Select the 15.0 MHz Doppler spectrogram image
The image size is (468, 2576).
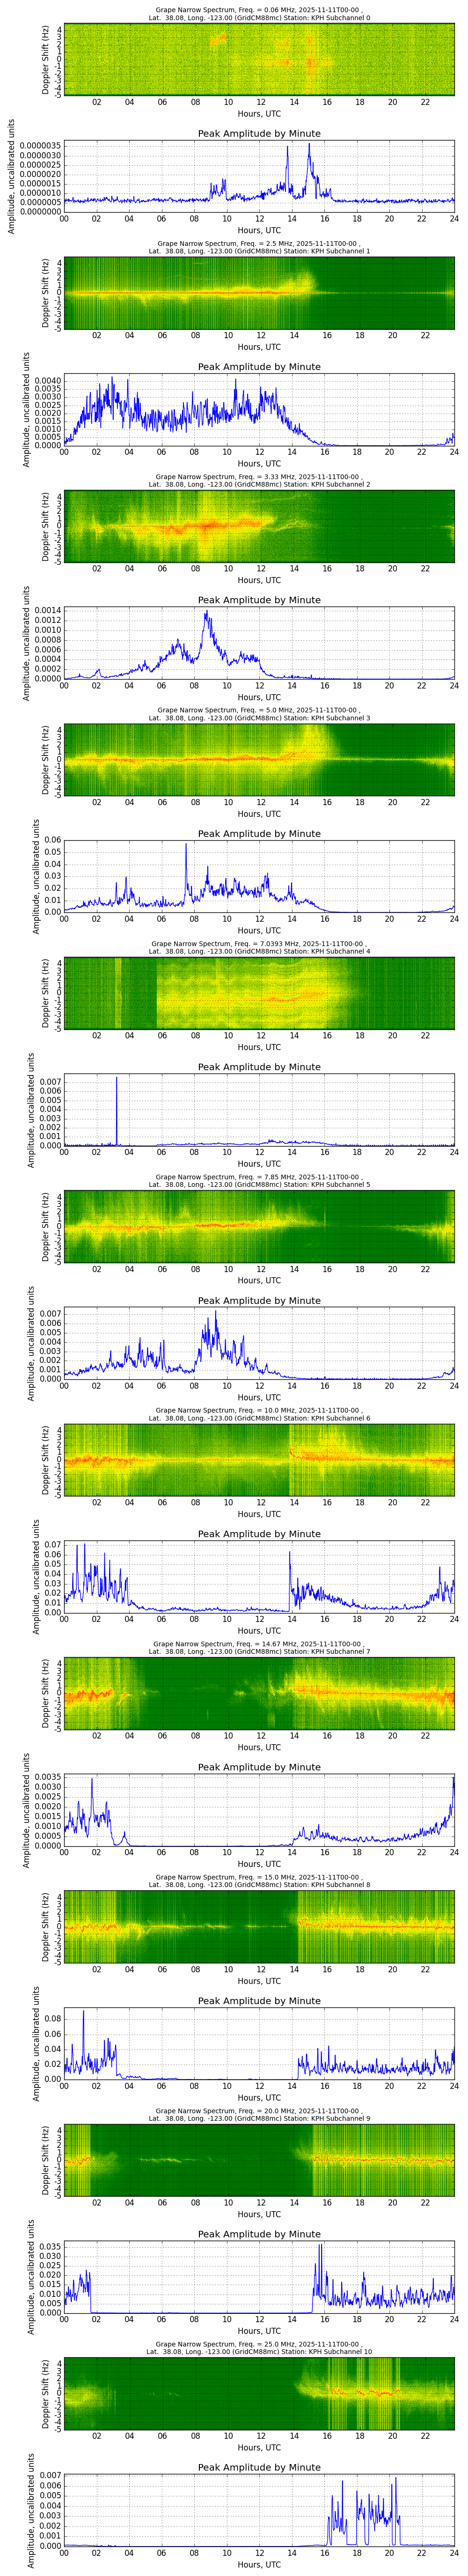coord(259,1927)
